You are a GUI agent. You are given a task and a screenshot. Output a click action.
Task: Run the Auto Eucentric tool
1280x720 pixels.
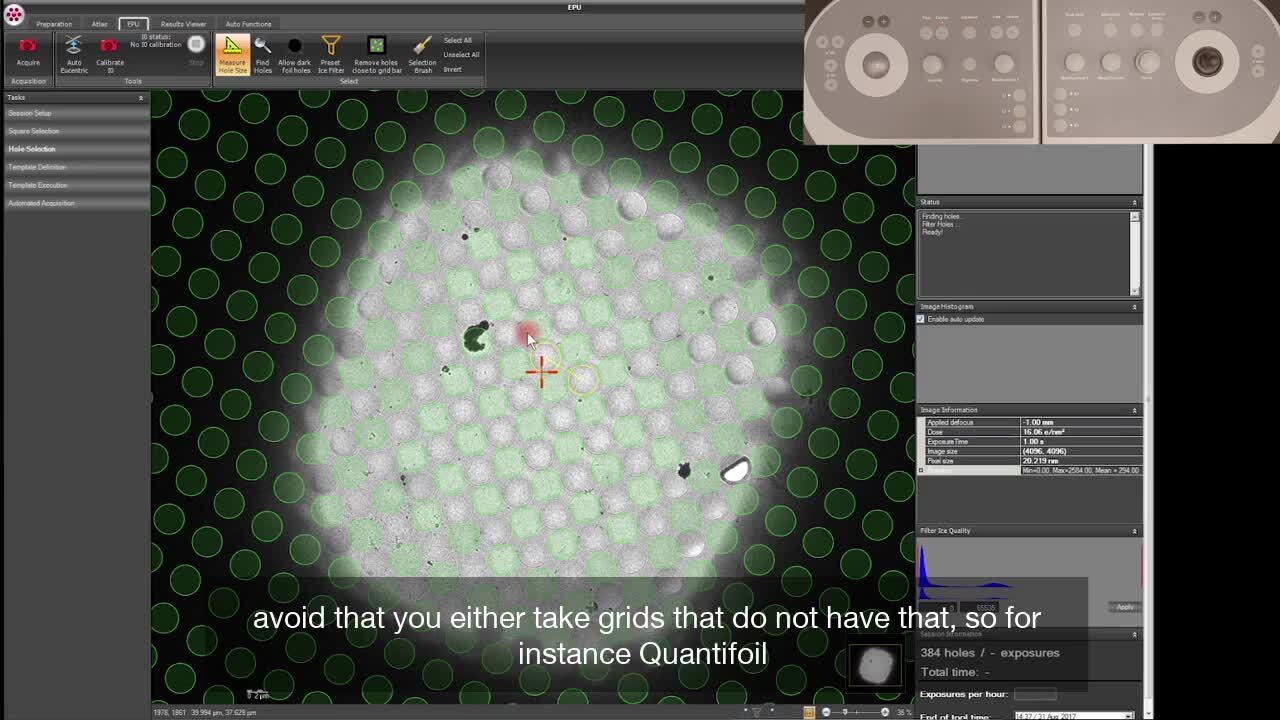pos(73,48)
